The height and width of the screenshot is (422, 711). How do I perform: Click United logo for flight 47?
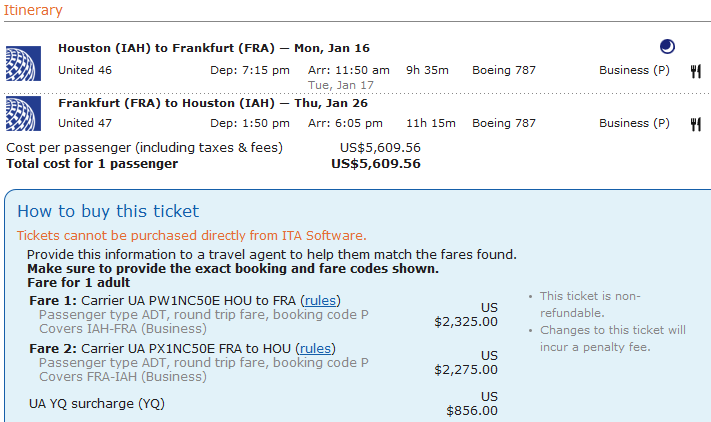tap(22, 114)
